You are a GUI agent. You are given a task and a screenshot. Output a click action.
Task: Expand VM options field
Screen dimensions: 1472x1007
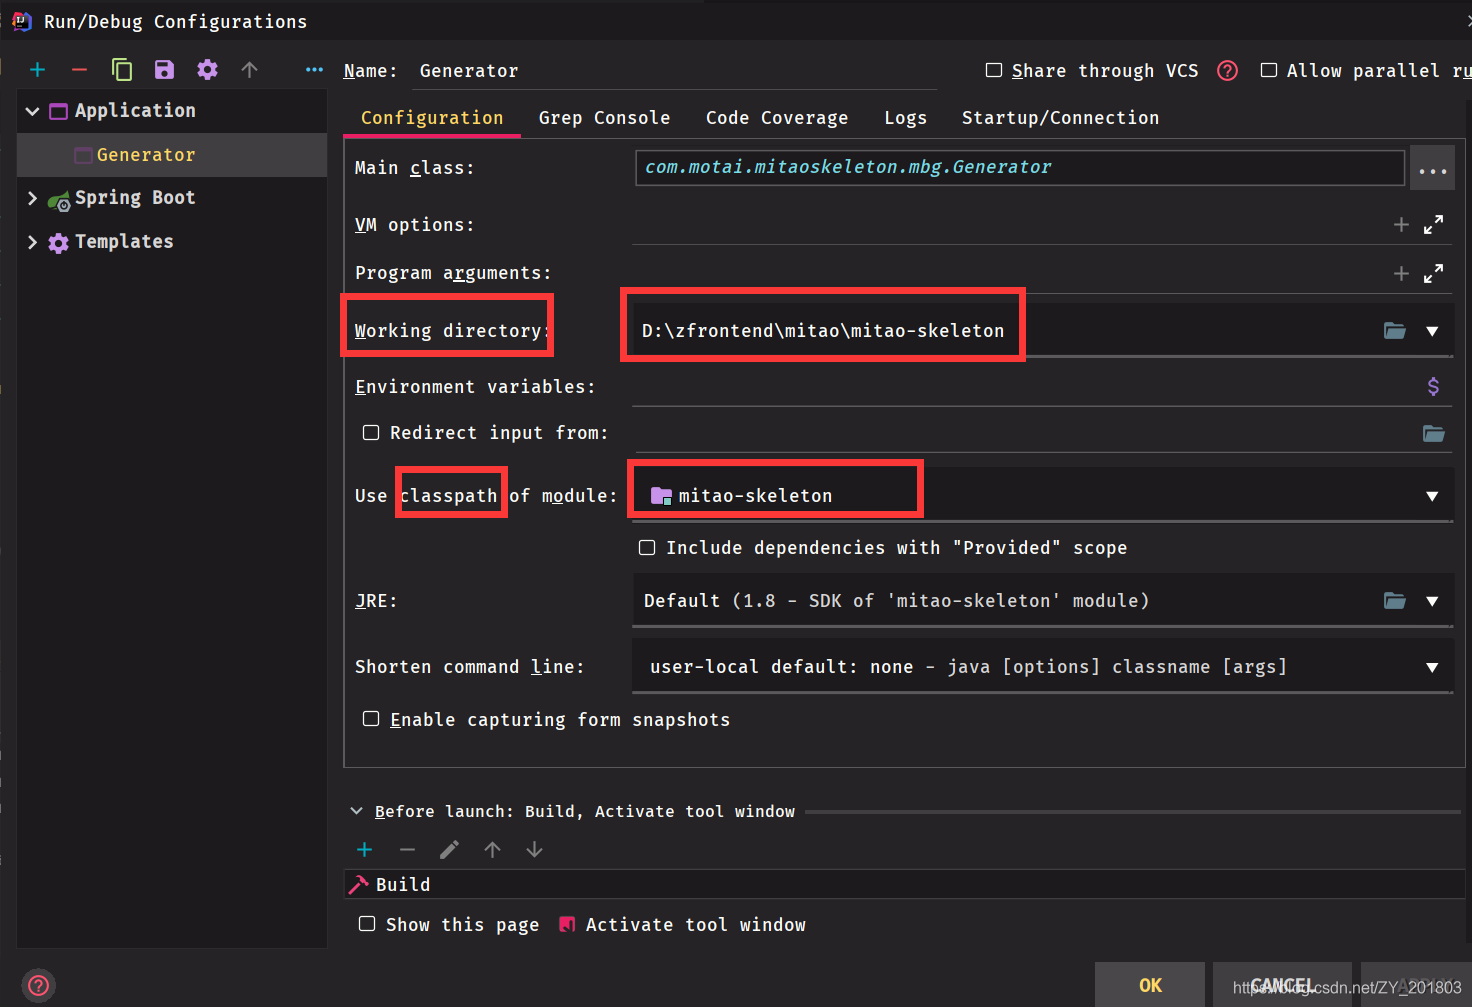tap(1433, 225)
